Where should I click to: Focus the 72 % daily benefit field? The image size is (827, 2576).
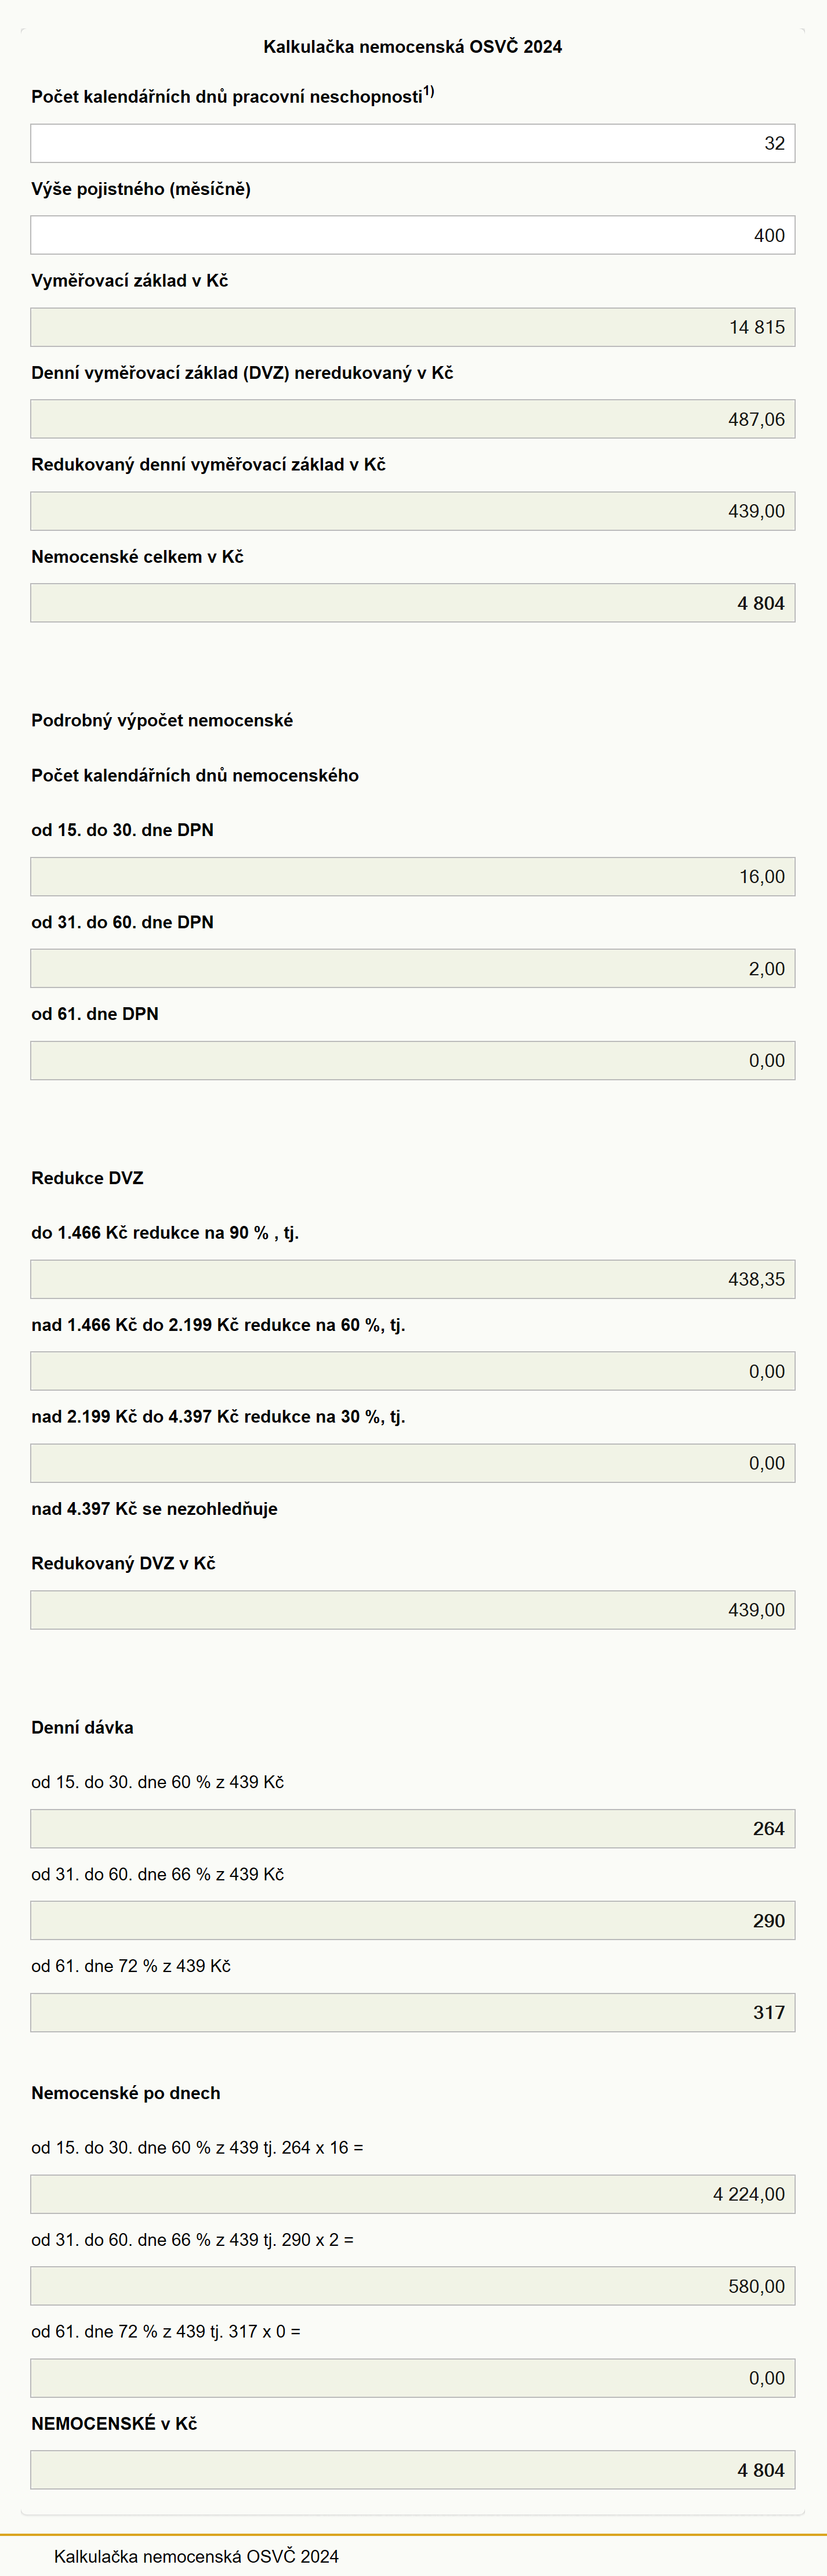tap(413, 2012)
